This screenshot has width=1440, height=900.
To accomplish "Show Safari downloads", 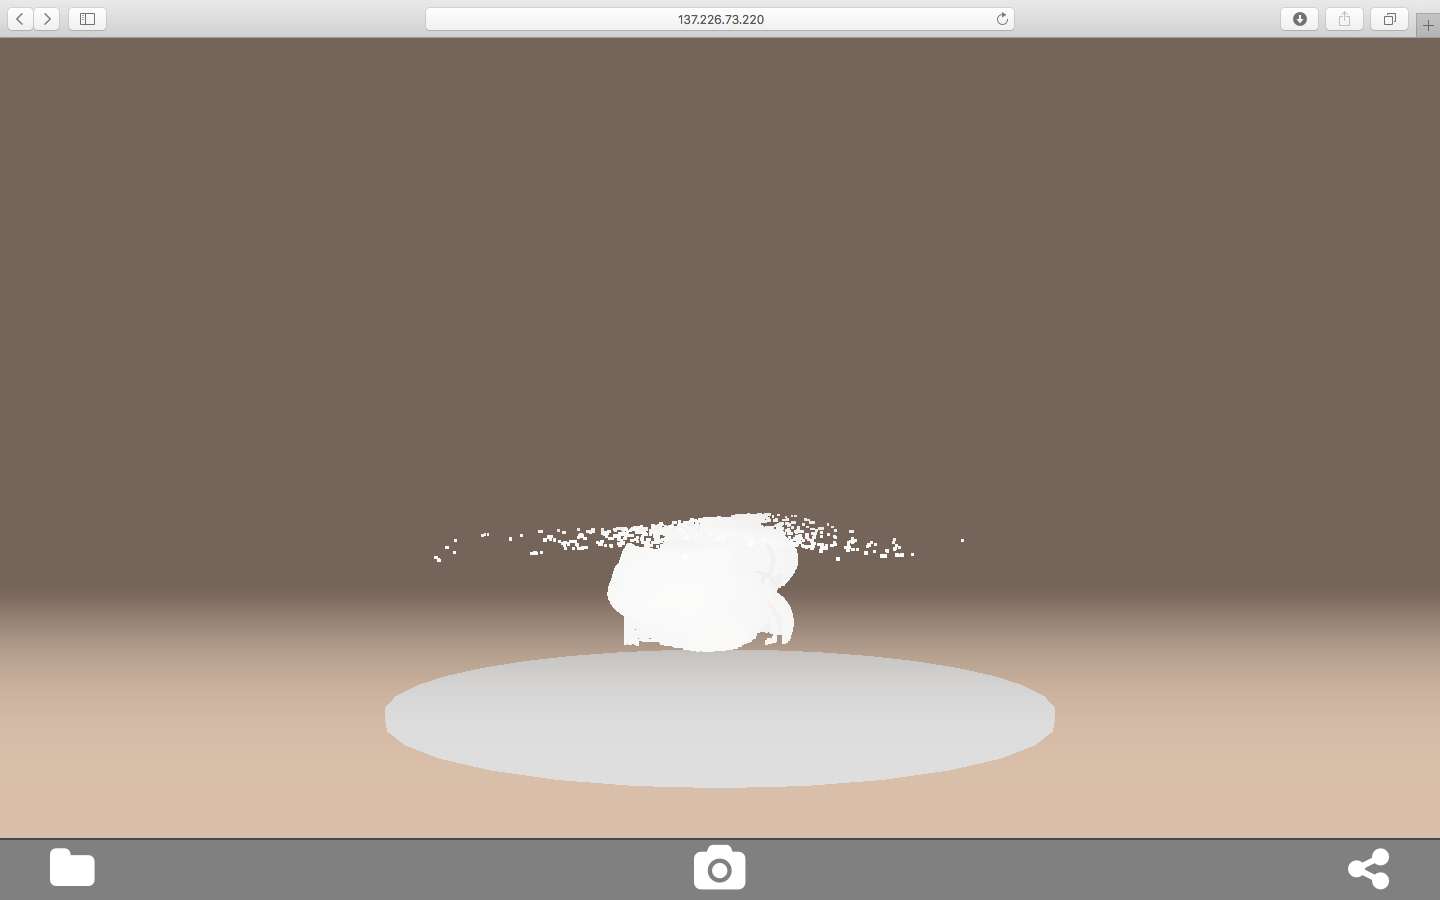I will 1299,19.
